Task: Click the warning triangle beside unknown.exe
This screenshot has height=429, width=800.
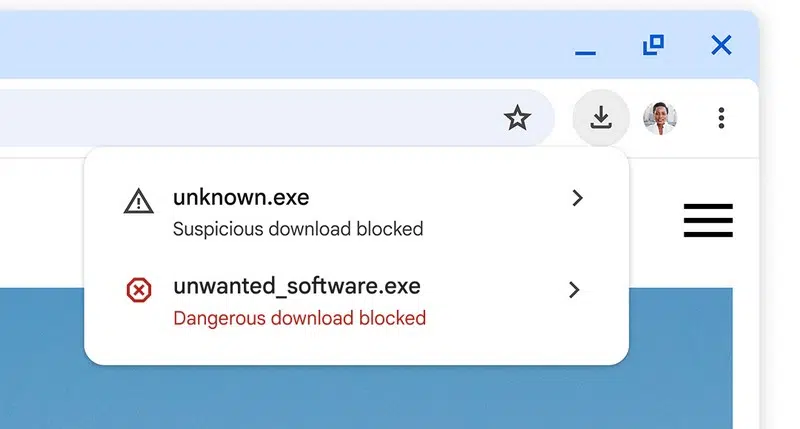Action: (x=139, y=202)
